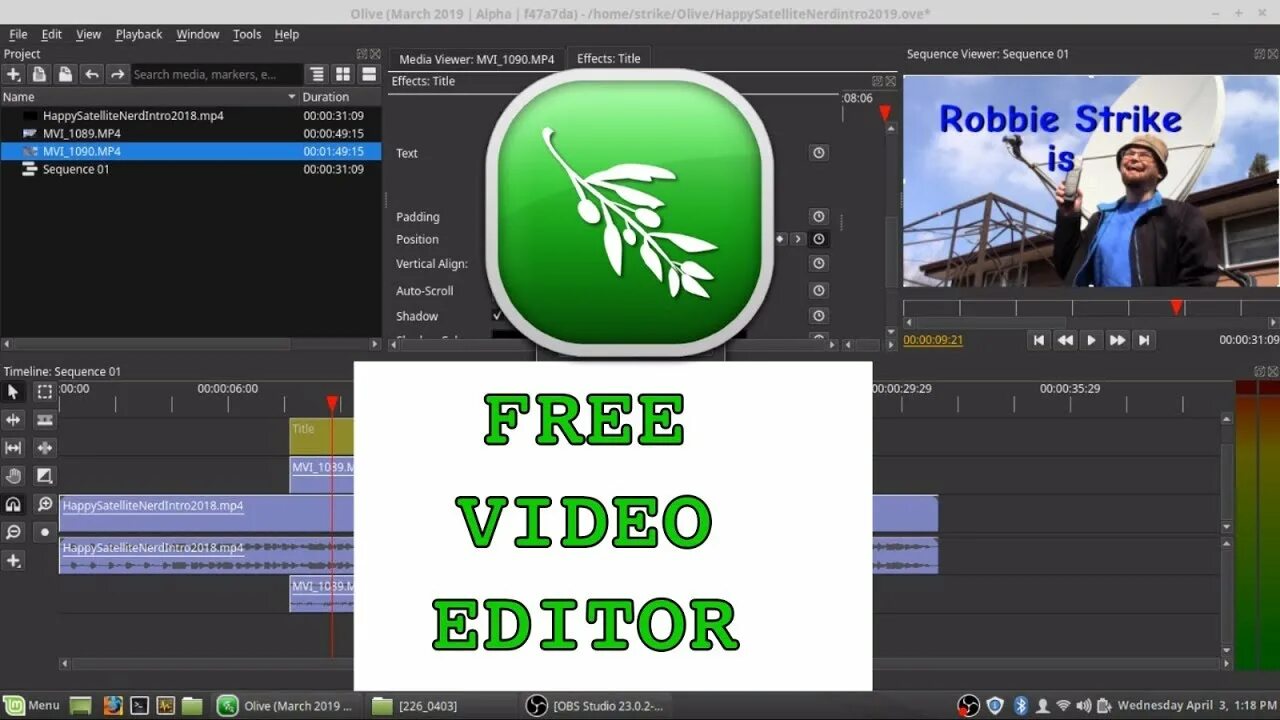Switch to the Media Viewer: MVI_1090.MP4 tab
The width and height of the screenshot is (1280, 720).
(477, 59)
